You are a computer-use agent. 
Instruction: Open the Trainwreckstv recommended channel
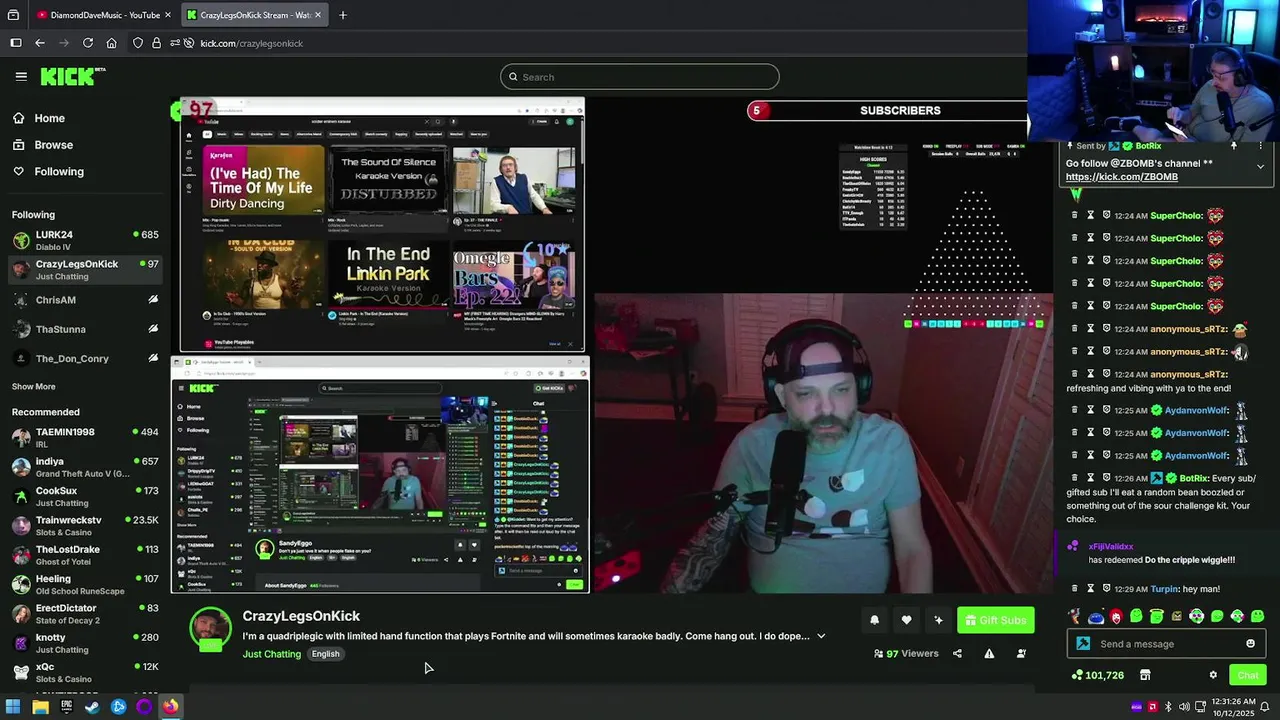point(85,525)
